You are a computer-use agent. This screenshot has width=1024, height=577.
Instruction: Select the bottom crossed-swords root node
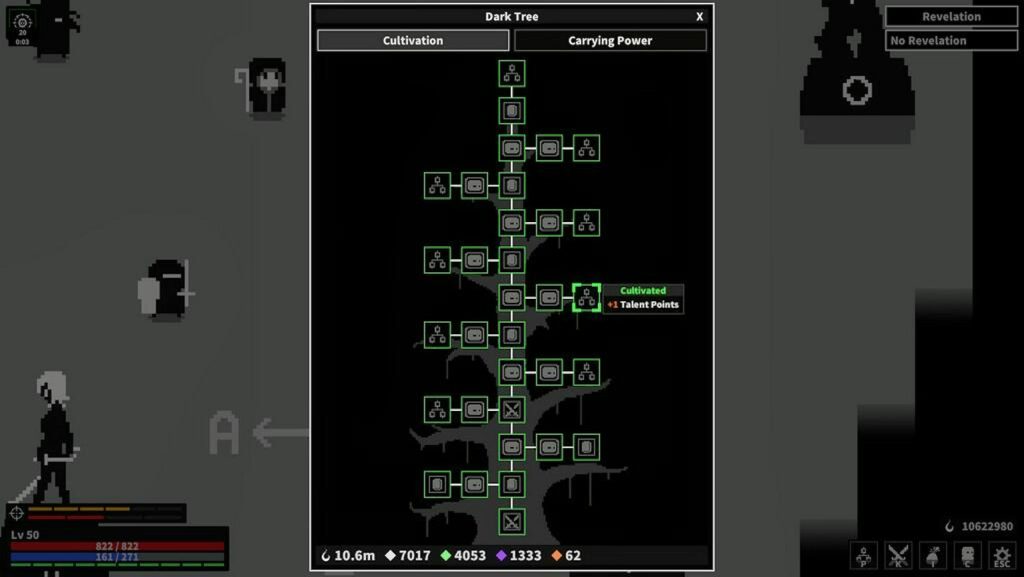[x=512, y=522]
